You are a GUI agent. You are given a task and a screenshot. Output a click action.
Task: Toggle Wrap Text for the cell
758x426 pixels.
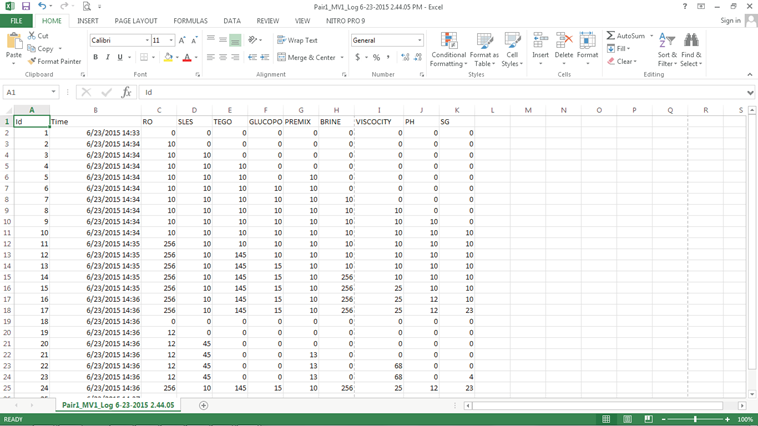297,40
